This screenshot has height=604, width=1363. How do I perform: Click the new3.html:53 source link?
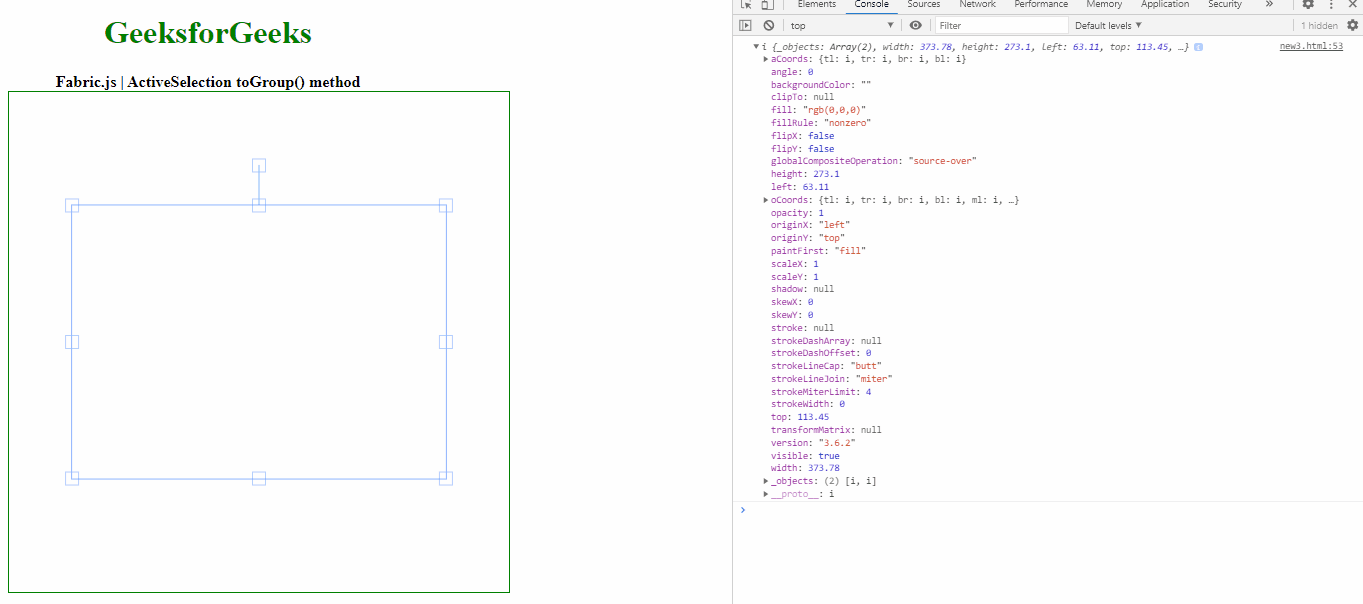click(1311, 45)
